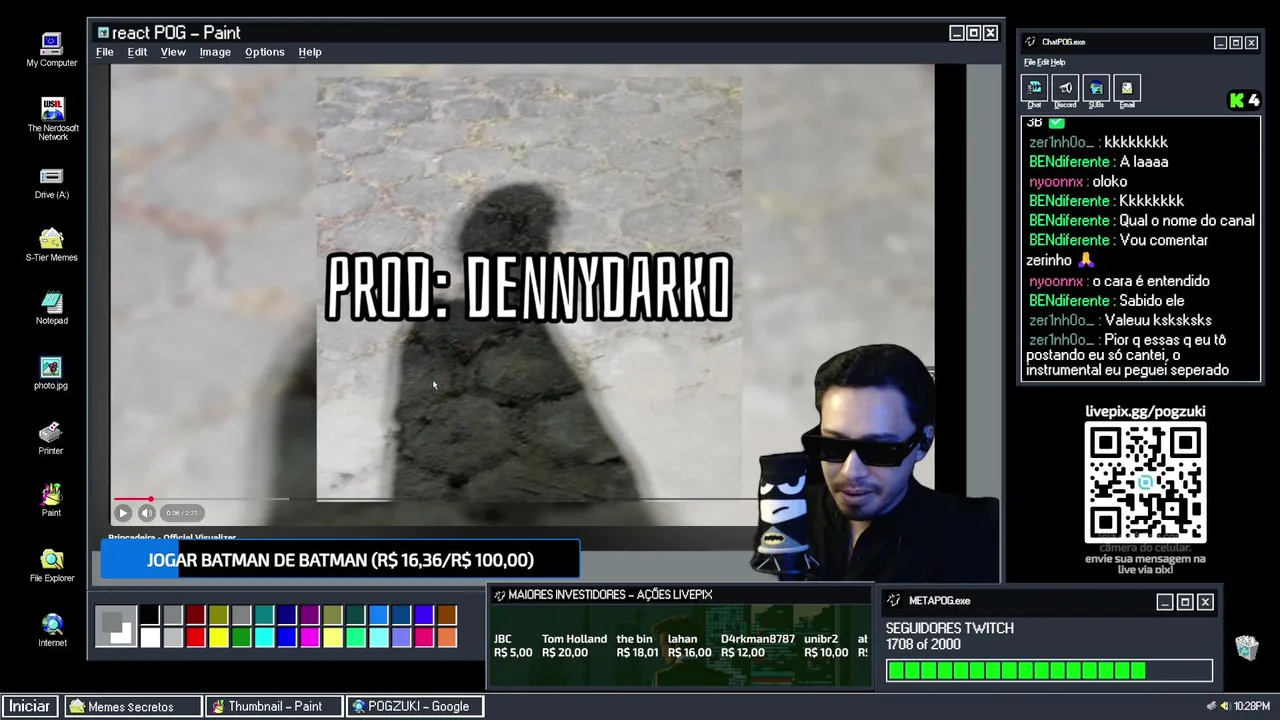Click the SUBs icon in ChatPOG
The height and width of the screenshot is (720, 1280).
(x=1096, y=89)
